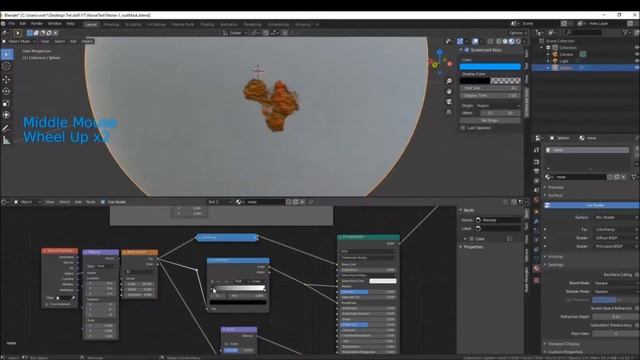Switch to solid viewport shading mode
Viewport: 640px width, 360px height.
pos(505,41)
